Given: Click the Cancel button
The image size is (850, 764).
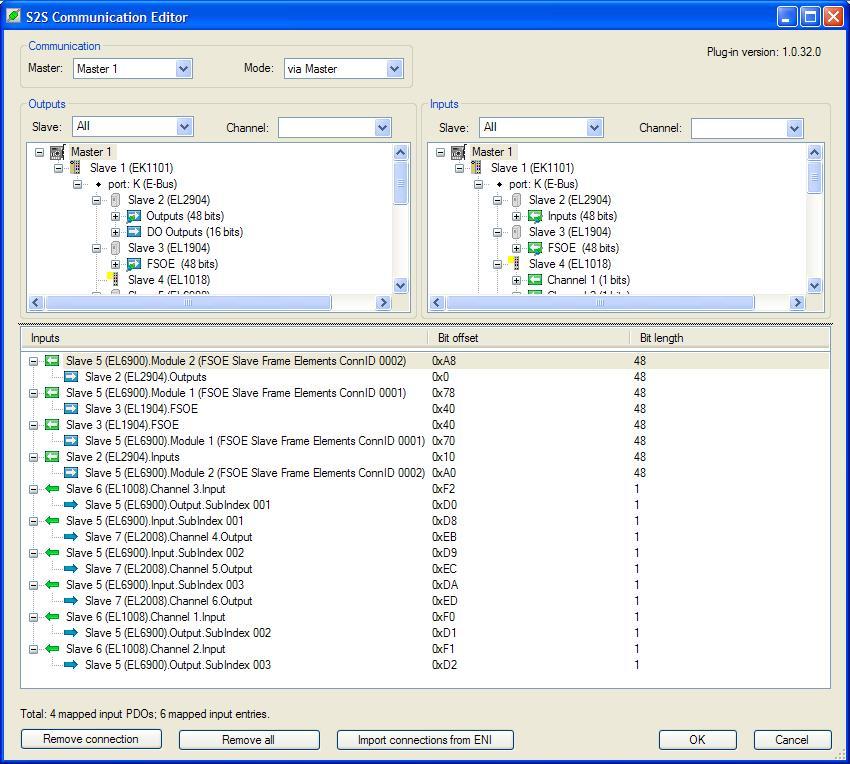Looking at the screenshot, I should pos(792,740).
